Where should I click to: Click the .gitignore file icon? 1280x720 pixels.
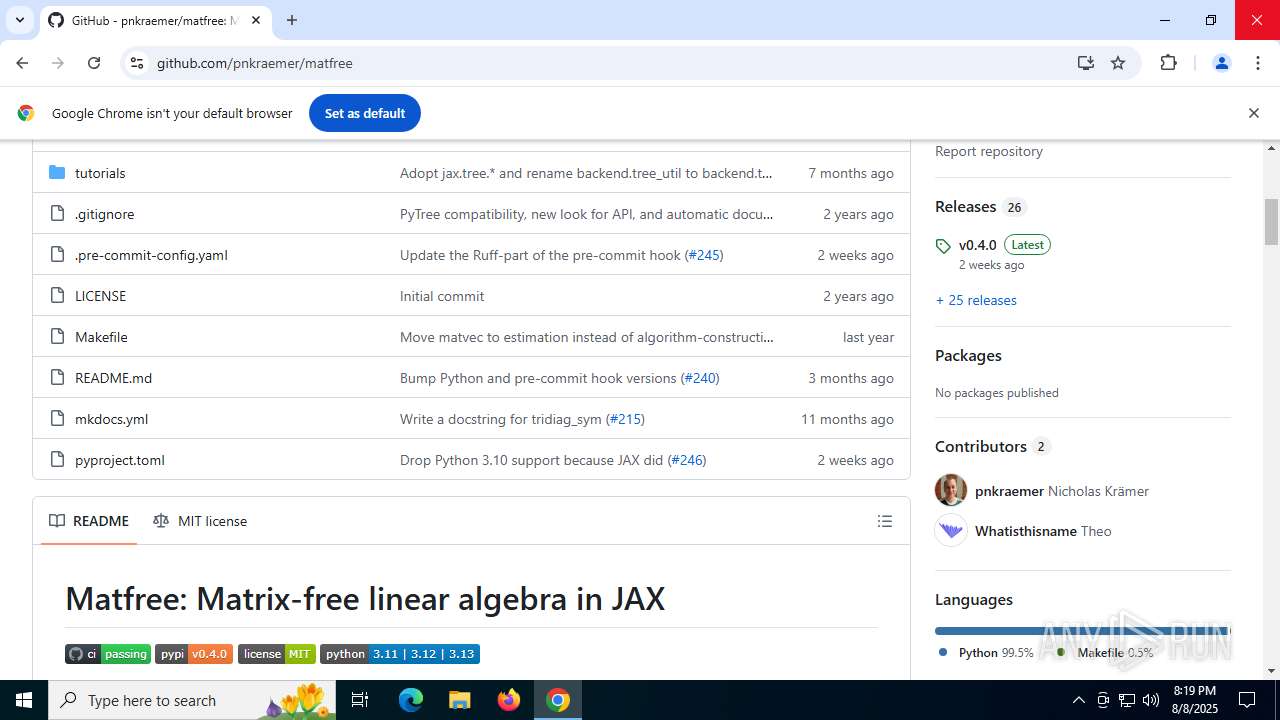coord(57,214)
